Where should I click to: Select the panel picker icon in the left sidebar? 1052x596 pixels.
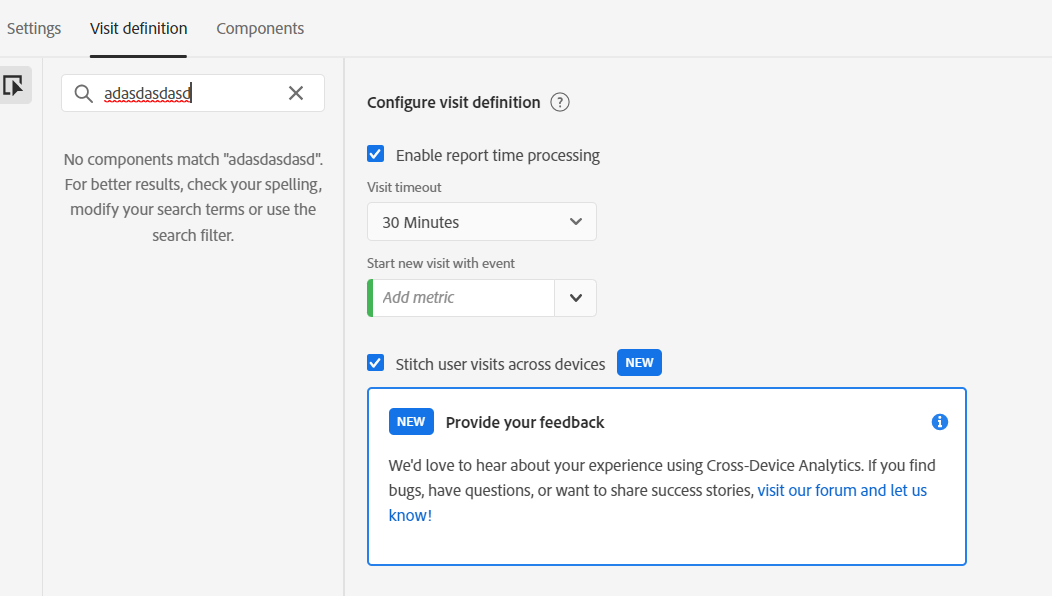pos(14,85)
